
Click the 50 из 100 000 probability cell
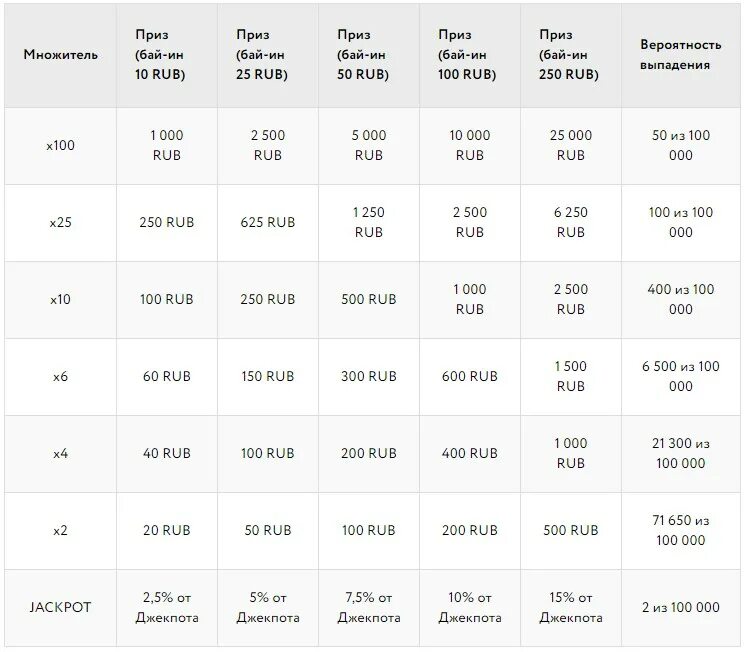pyautogui.click(x=681, y=145)
